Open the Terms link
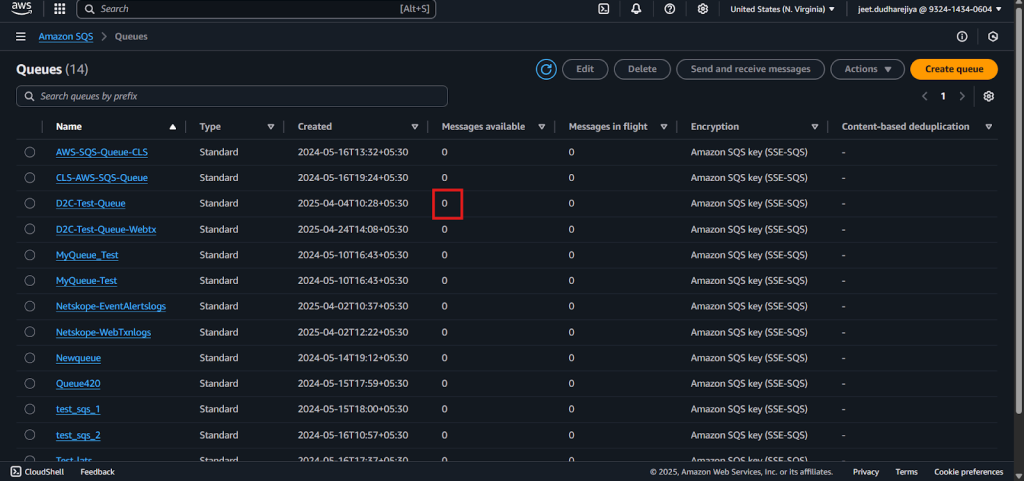 click(x=906, y=472)
